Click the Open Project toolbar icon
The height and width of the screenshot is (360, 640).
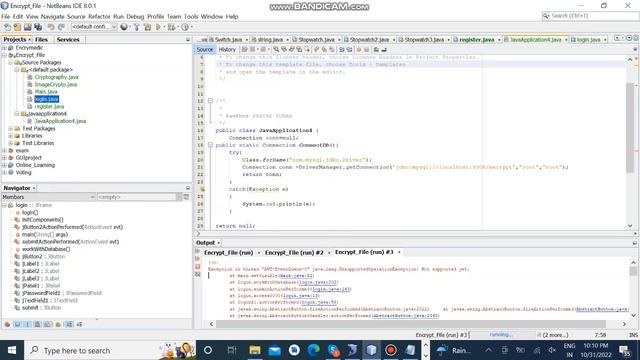pyautogui.click(x=27, y=27)
